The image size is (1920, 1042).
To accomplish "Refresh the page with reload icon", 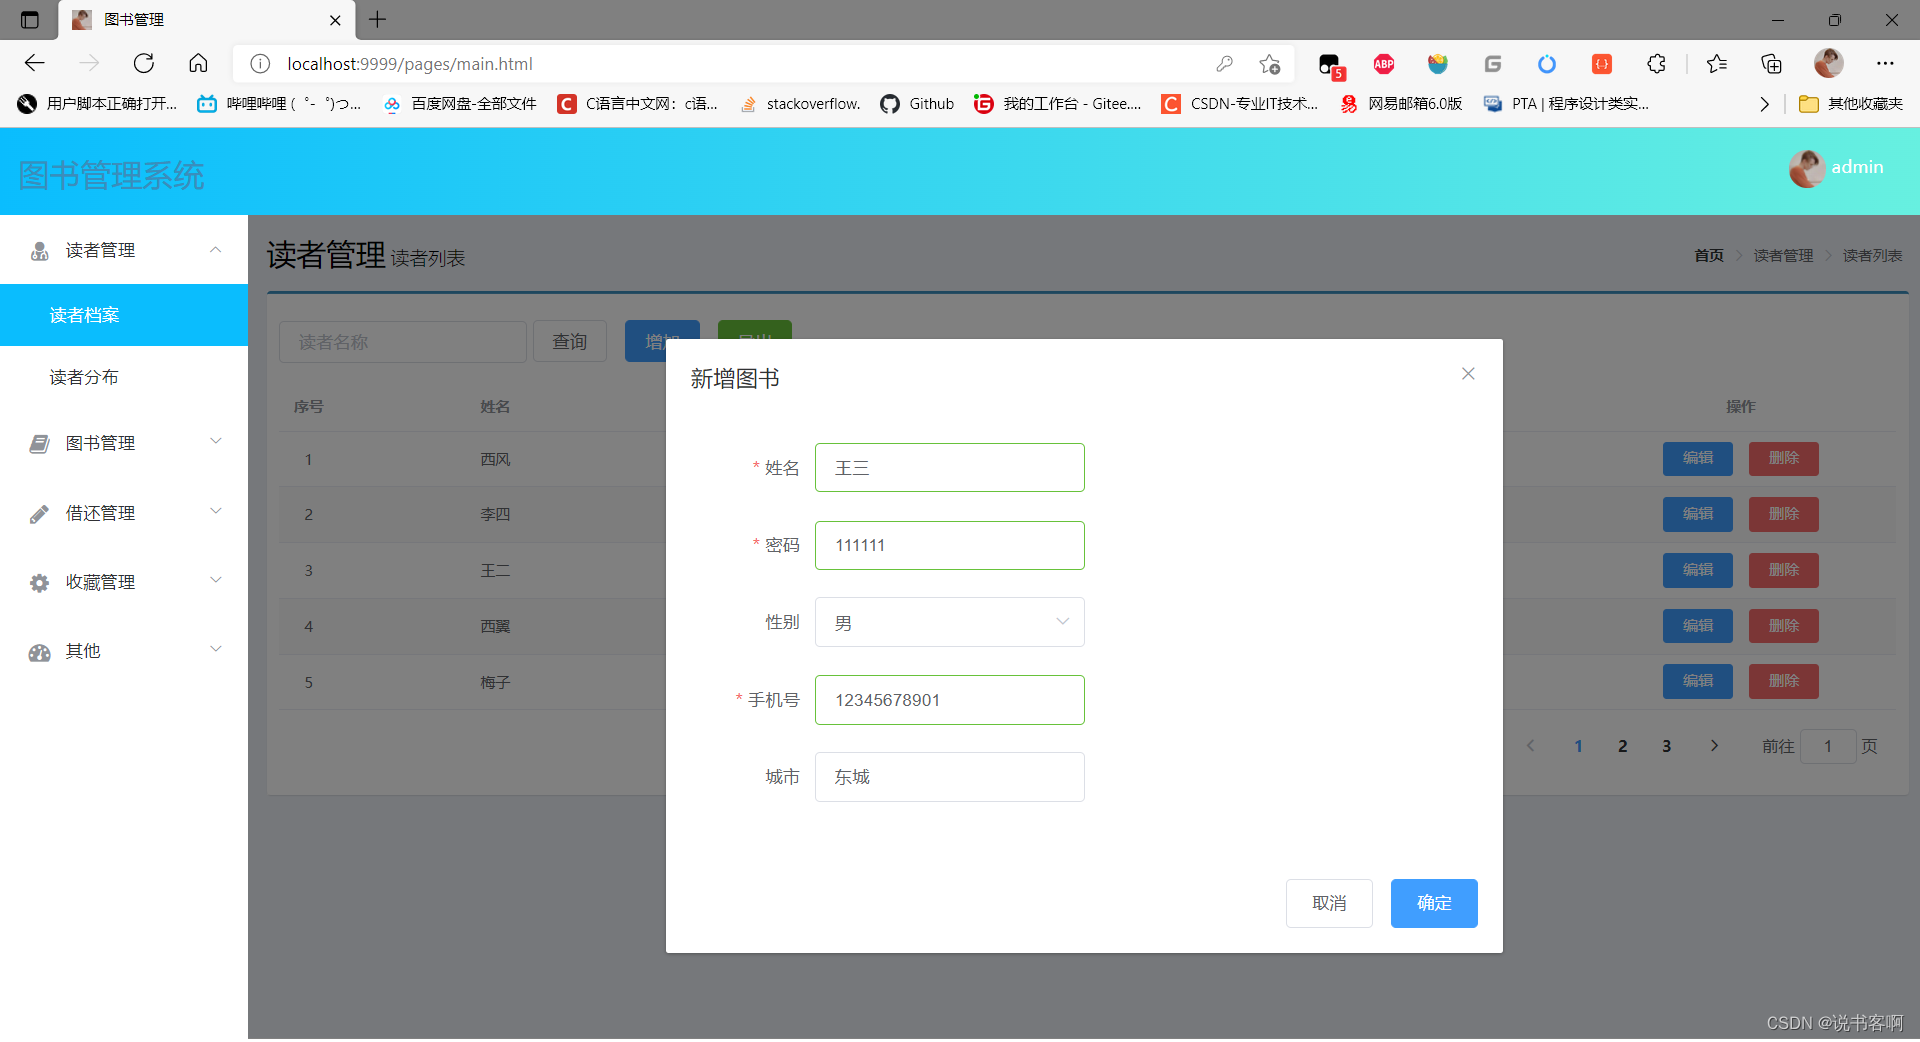I will coord(144,63).
